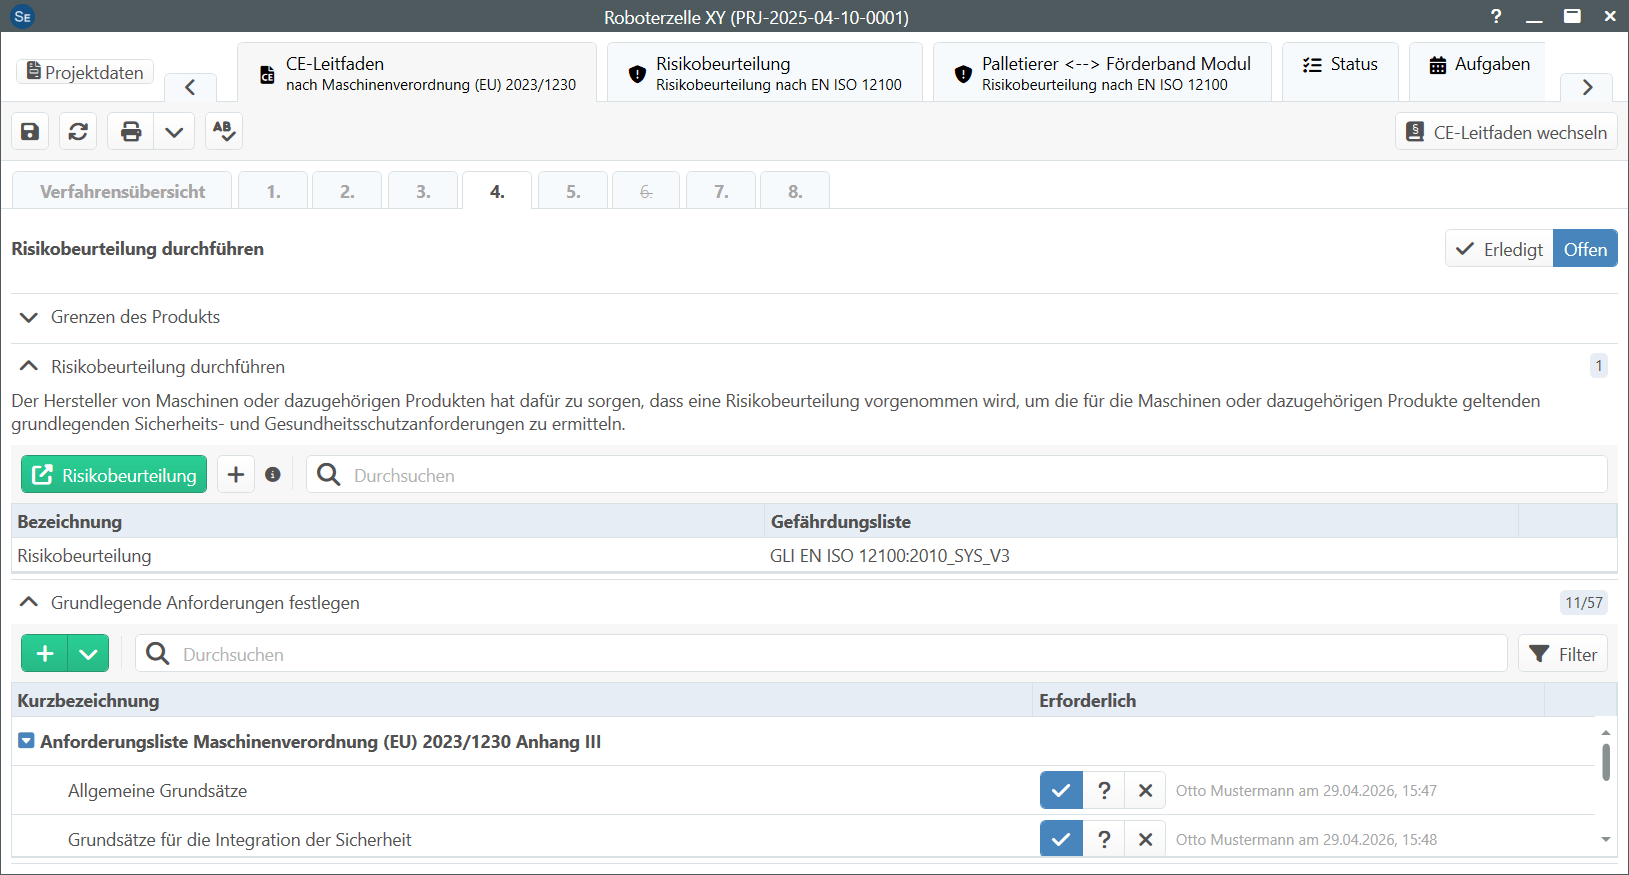1629x875 pixels.
Task: Focus the requirements Durchsuchen search field
Action: pyautogui.click(x=821, y=654)
